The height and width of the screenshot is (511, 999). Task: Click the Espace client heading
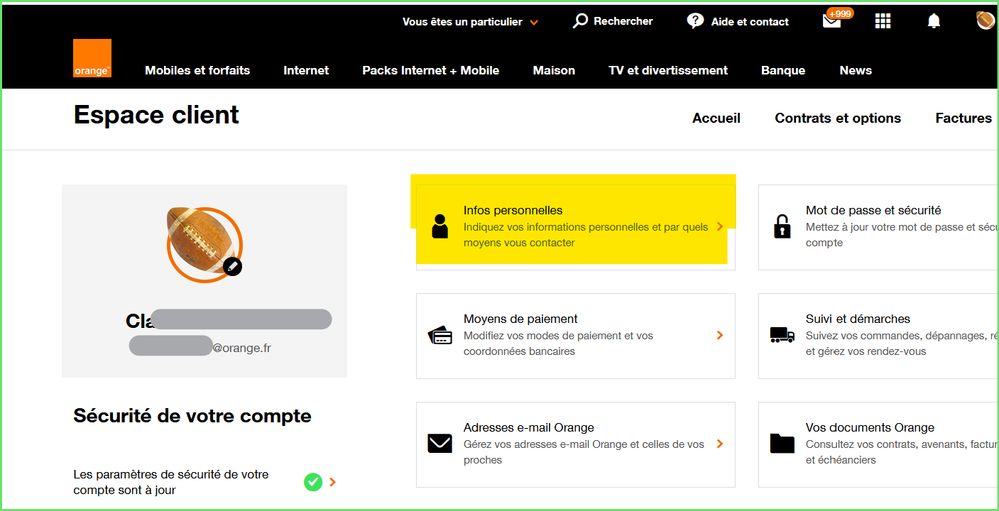click(x=157, y=115)
